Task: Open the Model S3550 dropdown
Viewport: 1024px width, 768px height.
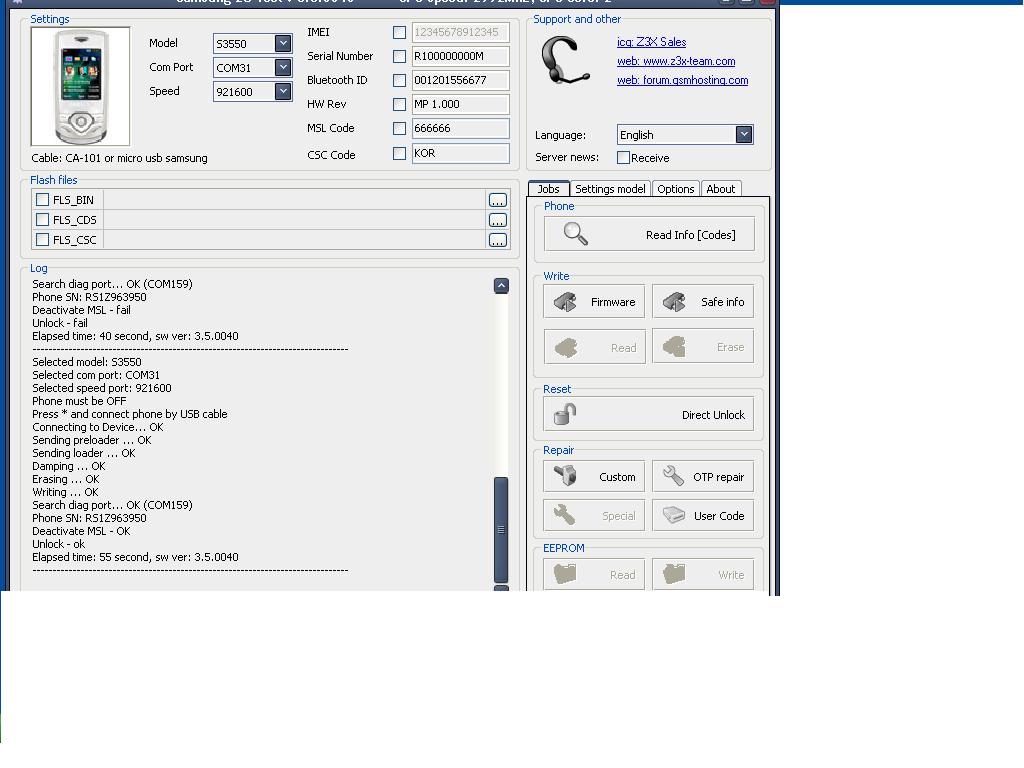Action: pyautogui.click(x=283, y=44)
